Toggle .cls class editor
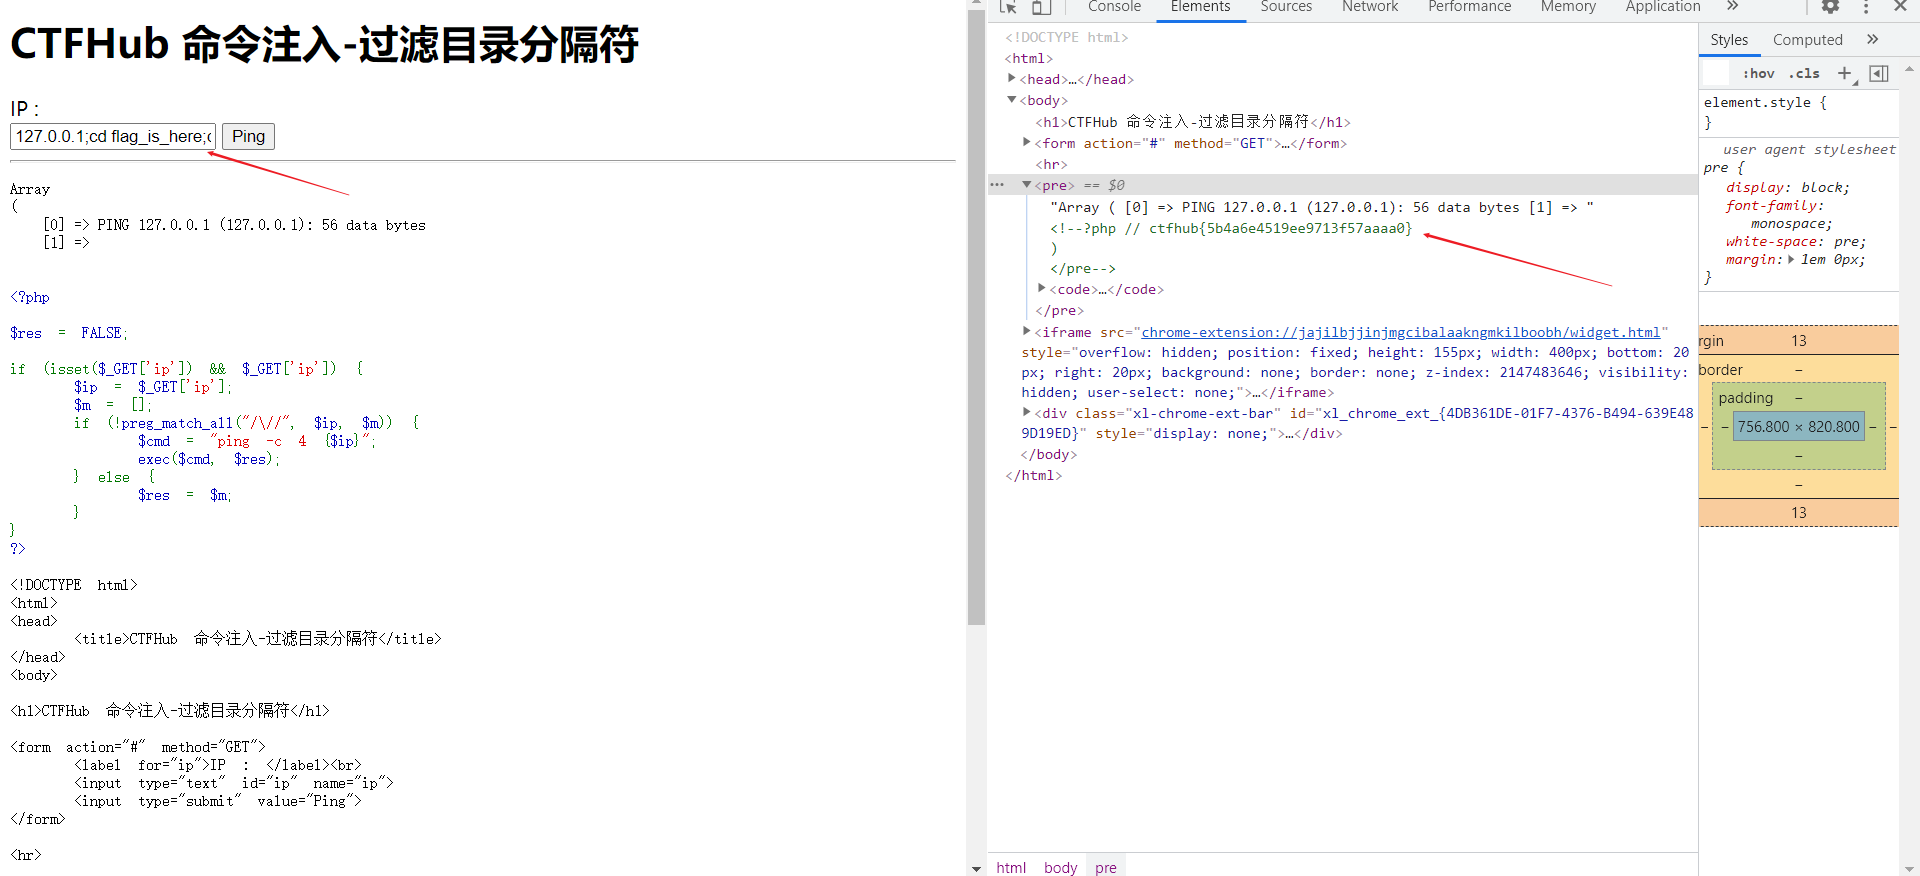This screenshot has height=876, width=1920. [1804, 73]
